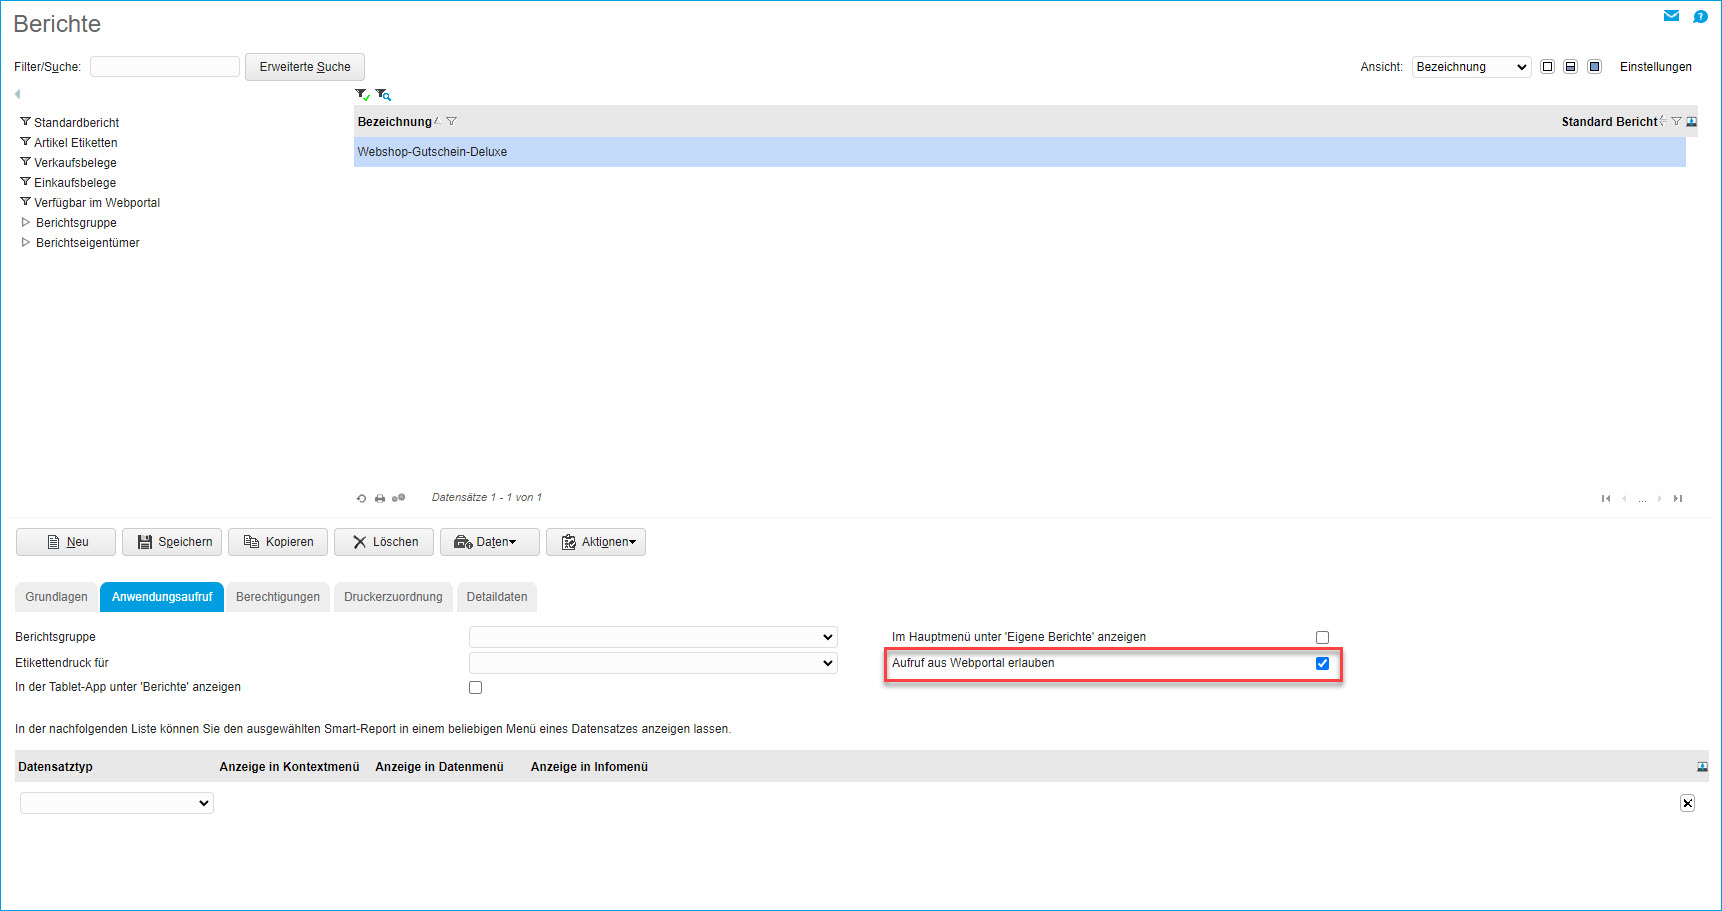This screenshot has height=911, width=1722.
Task: Click the filter icon with green checkmark
Action: [x=362, y=94]
